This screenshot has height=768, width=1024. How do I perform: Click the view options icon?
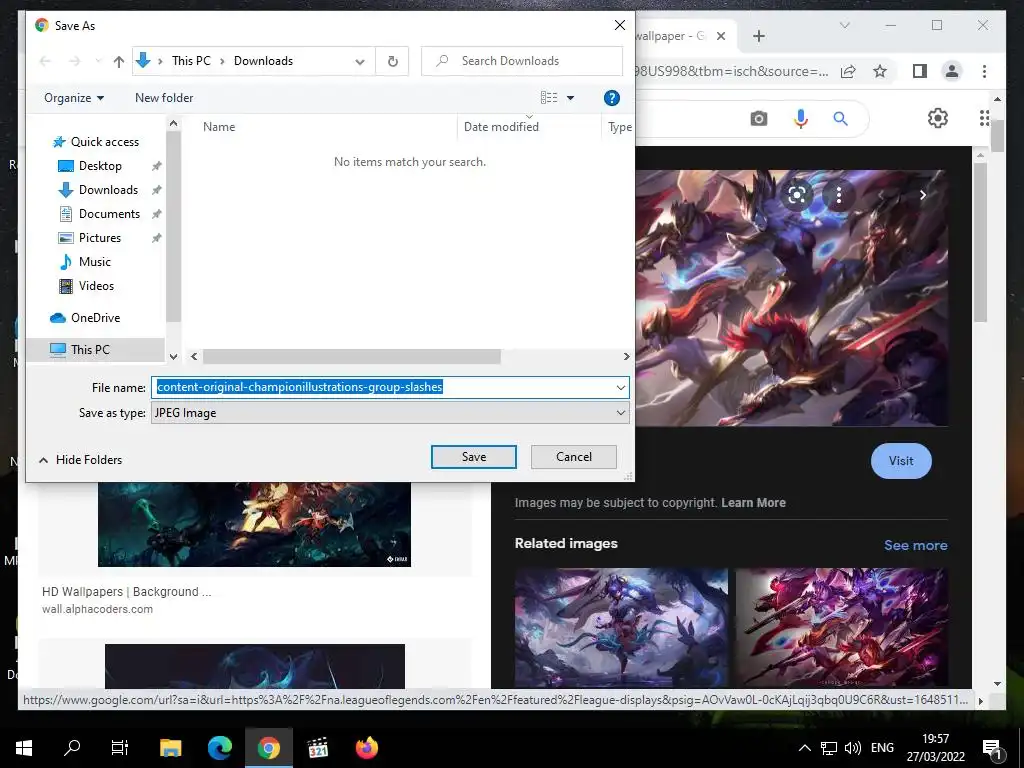(x=549, y=98)
